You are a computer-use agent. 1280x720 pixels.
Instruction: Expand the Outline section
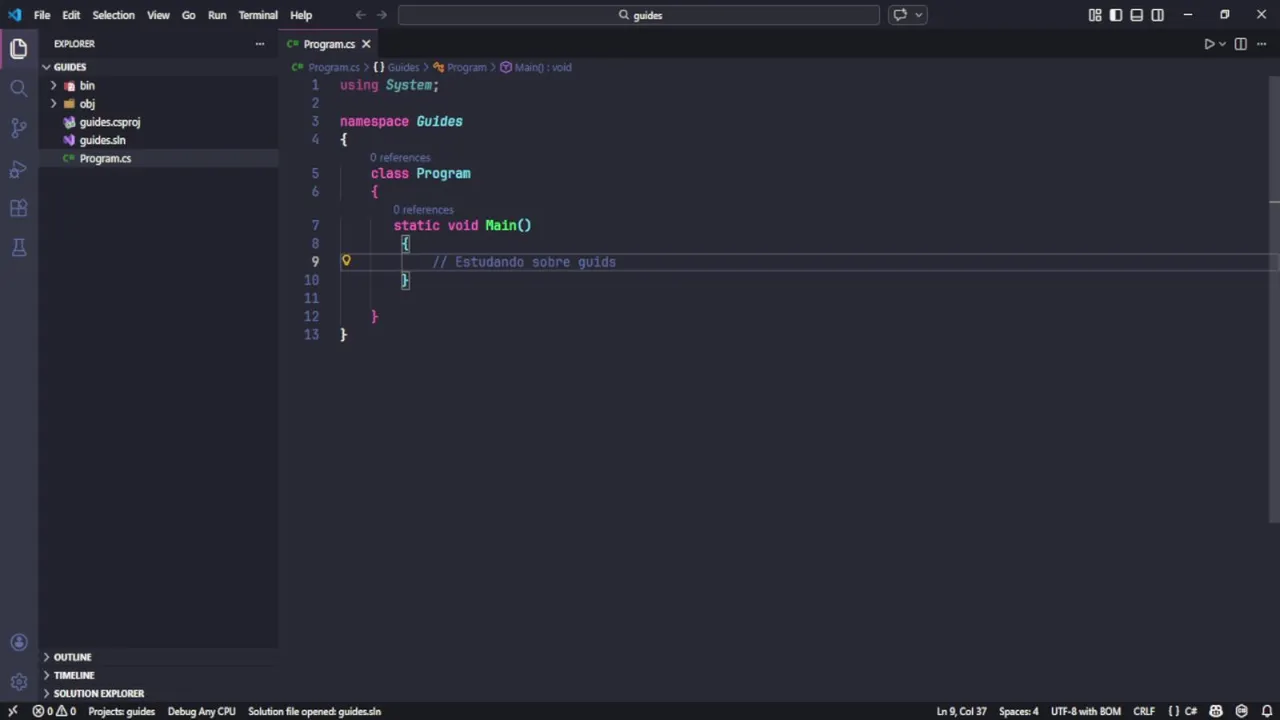pyautogui.click(x=72, y=657)
